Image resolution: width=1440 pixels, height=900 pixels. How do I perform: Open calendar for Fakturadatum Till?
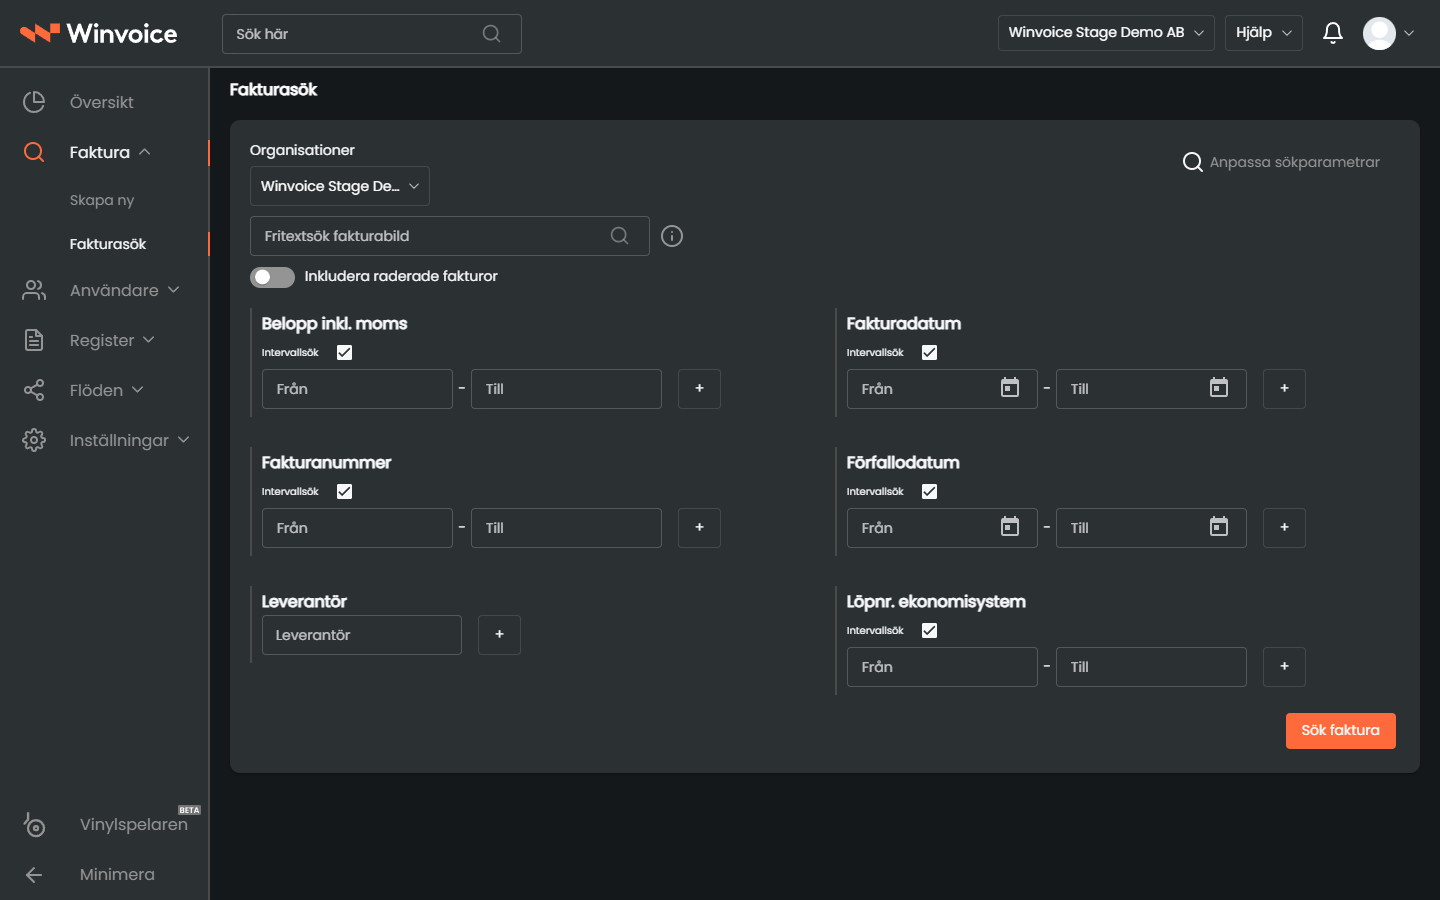coord(1219,388)
